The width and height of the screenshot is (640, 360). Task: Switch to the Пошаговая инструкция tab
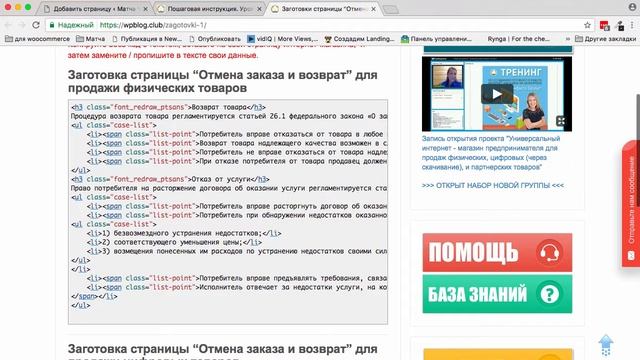pos(209,9)
